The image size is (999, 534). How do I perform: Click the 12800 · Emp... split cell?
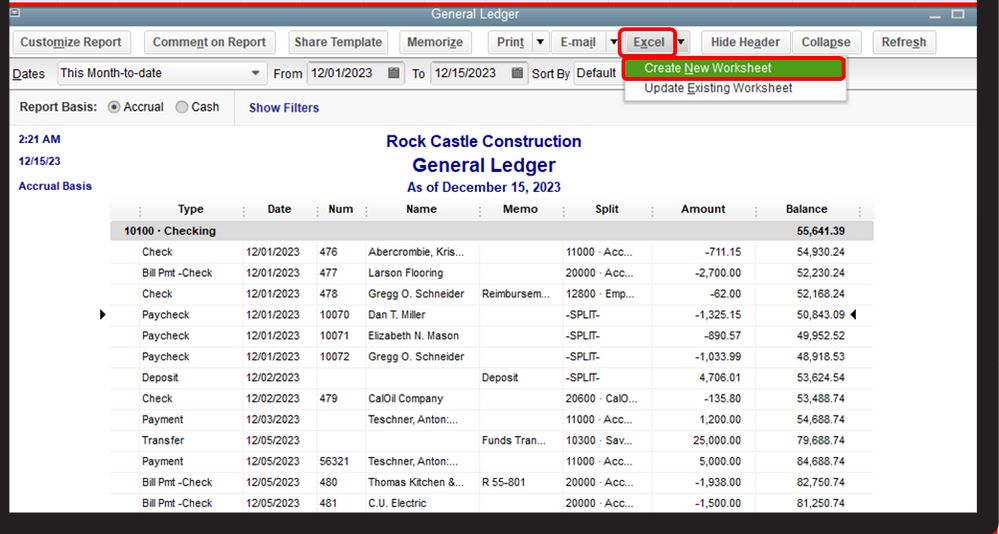[600, 294]
